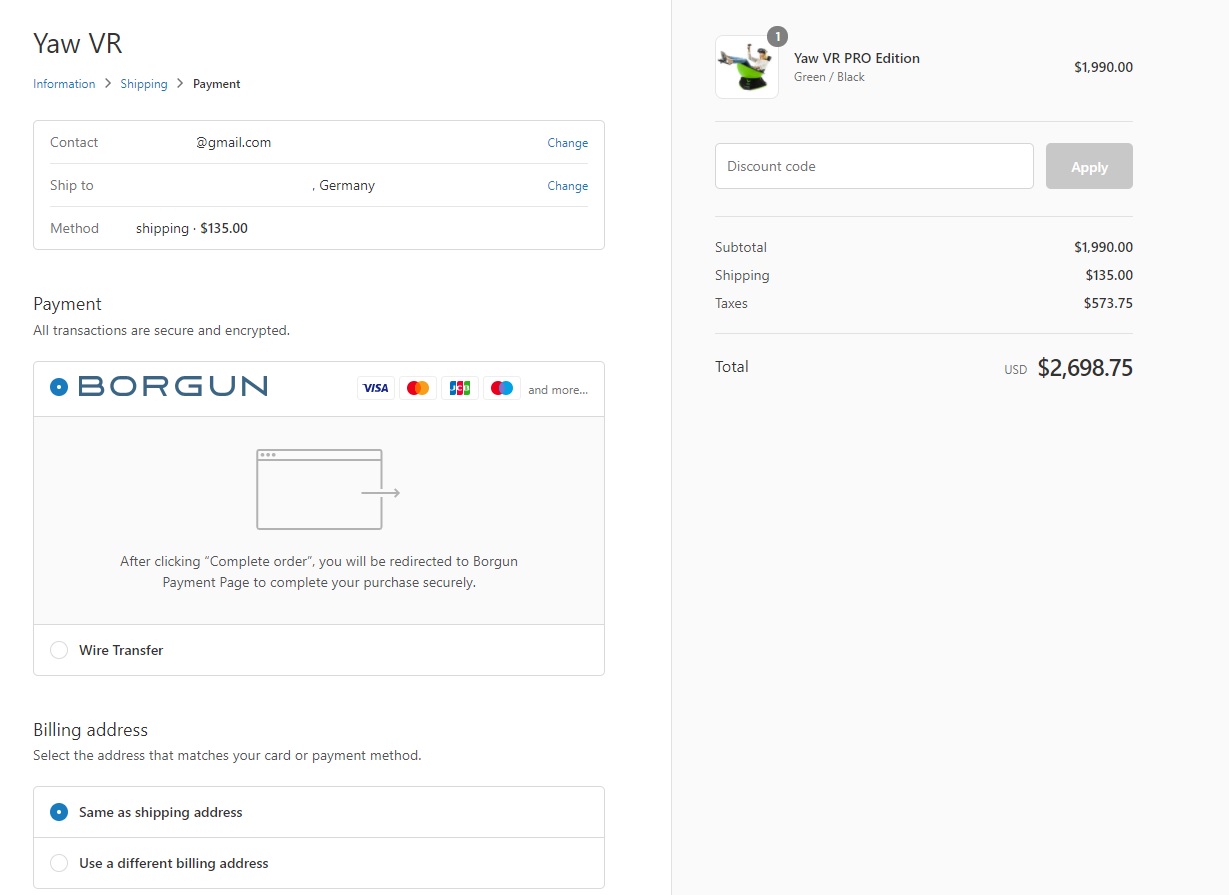The height and width of the screenshot is (895, 1229).
Task: Go back to Information step
Action: (x=64, y=84)
